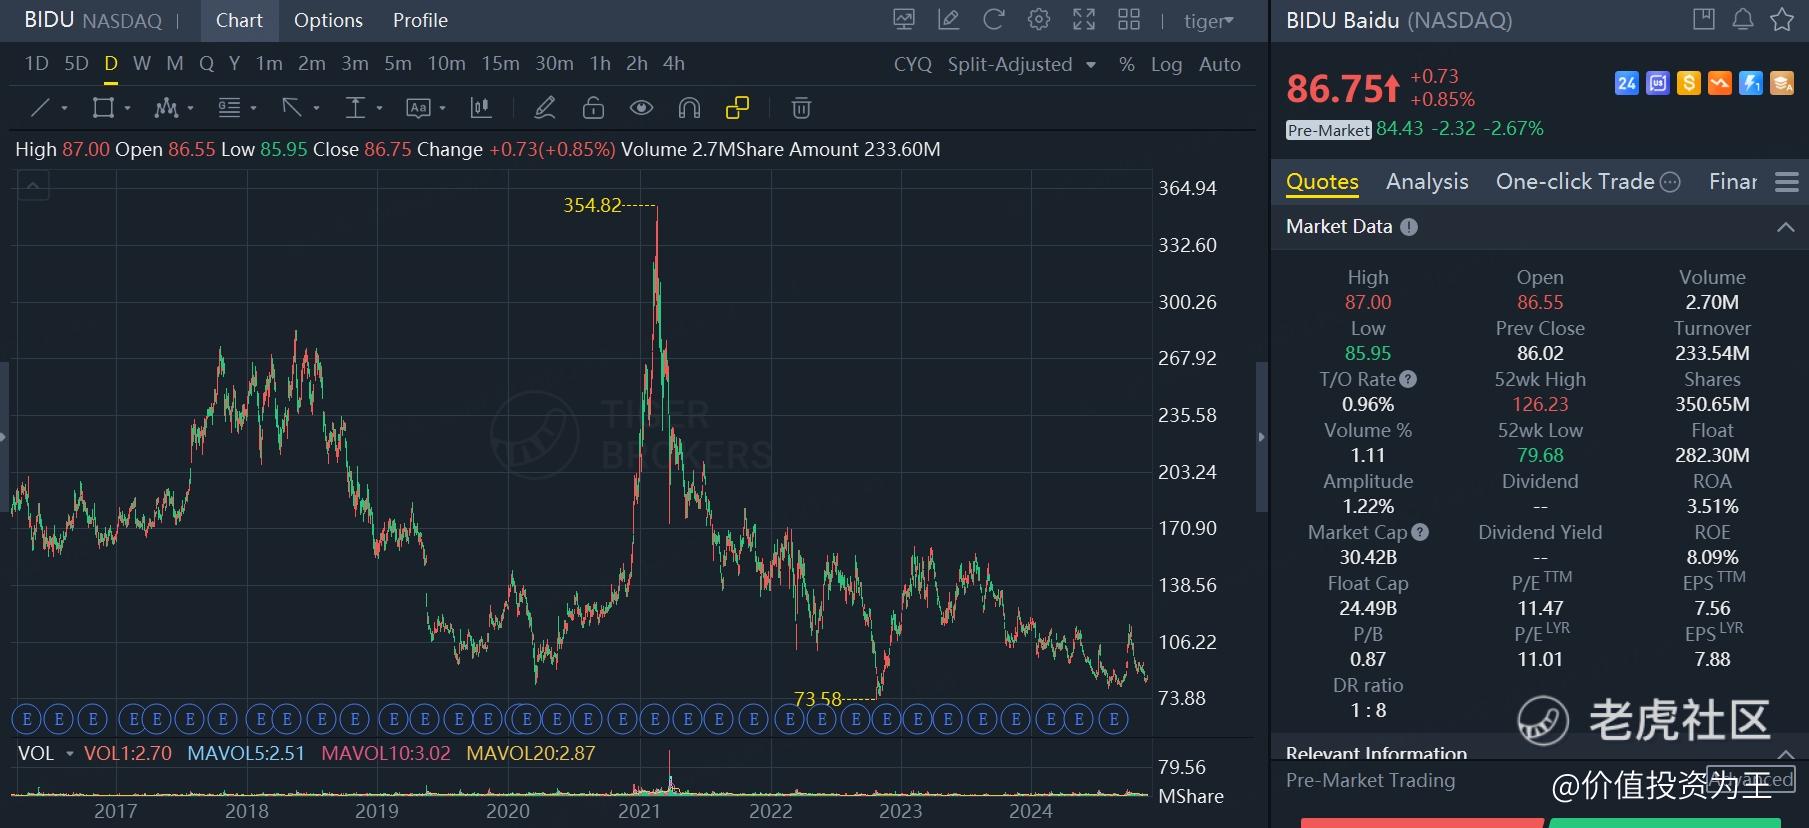Click the orange downward trend badge

point(1720,83)
